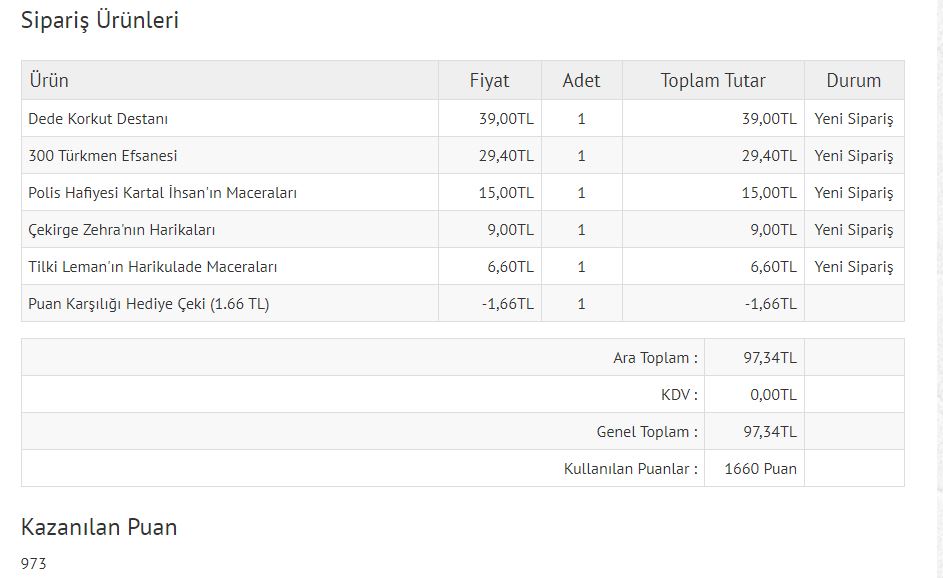
Task: Click the Ürün column header
Action: [x=49, y=81]
